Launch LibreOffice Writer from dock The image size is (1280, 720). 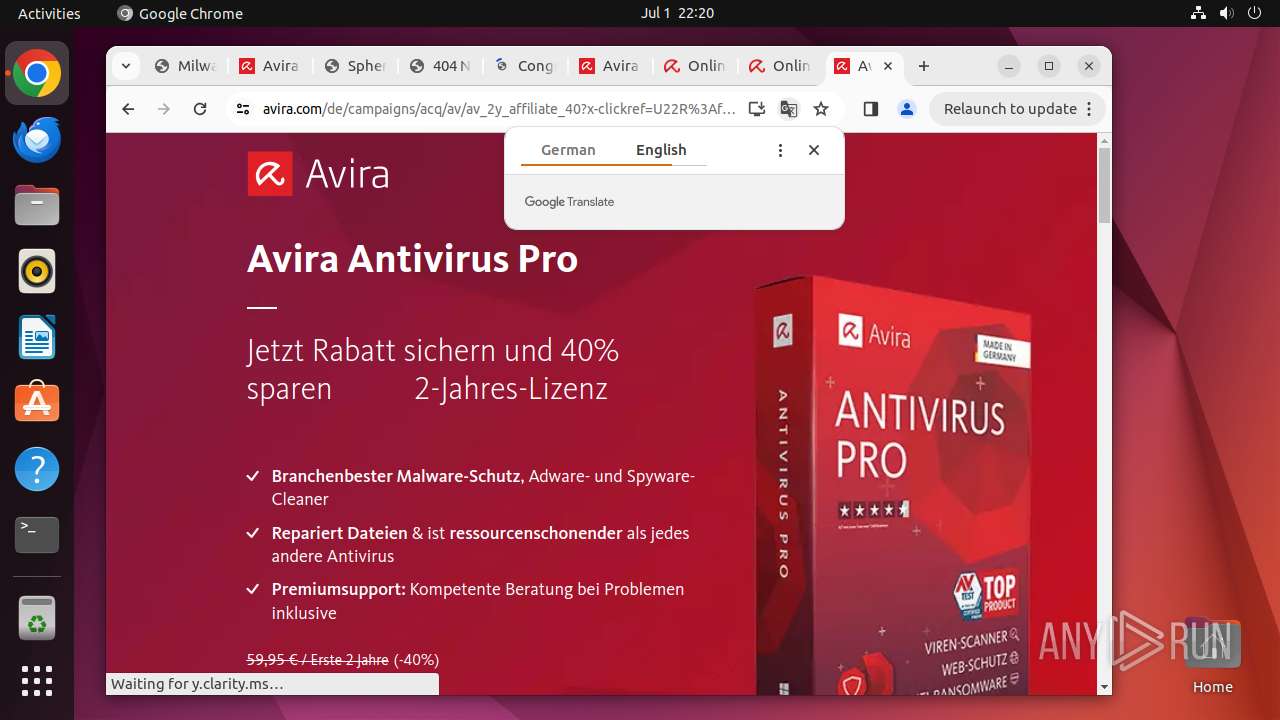[37, 337]
